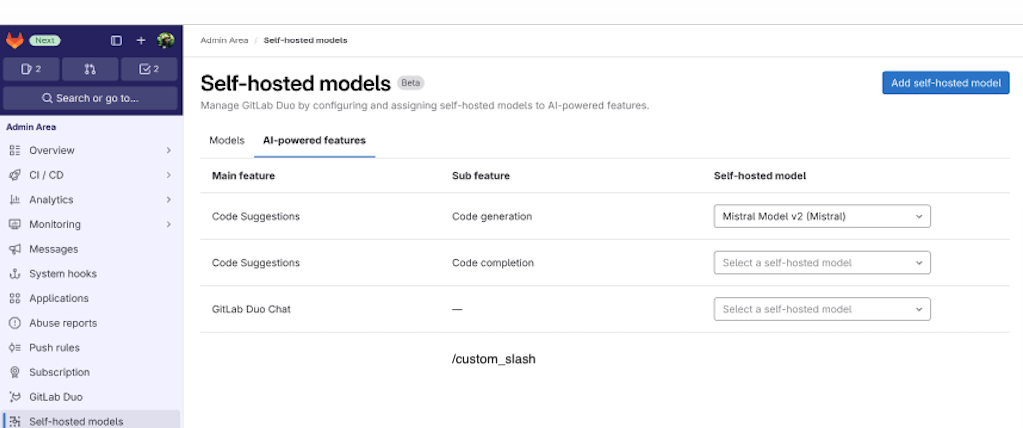The height and width of the screenshot is (428, 1023).
Task: Open the to-do list counter
Action: (149, 69)
